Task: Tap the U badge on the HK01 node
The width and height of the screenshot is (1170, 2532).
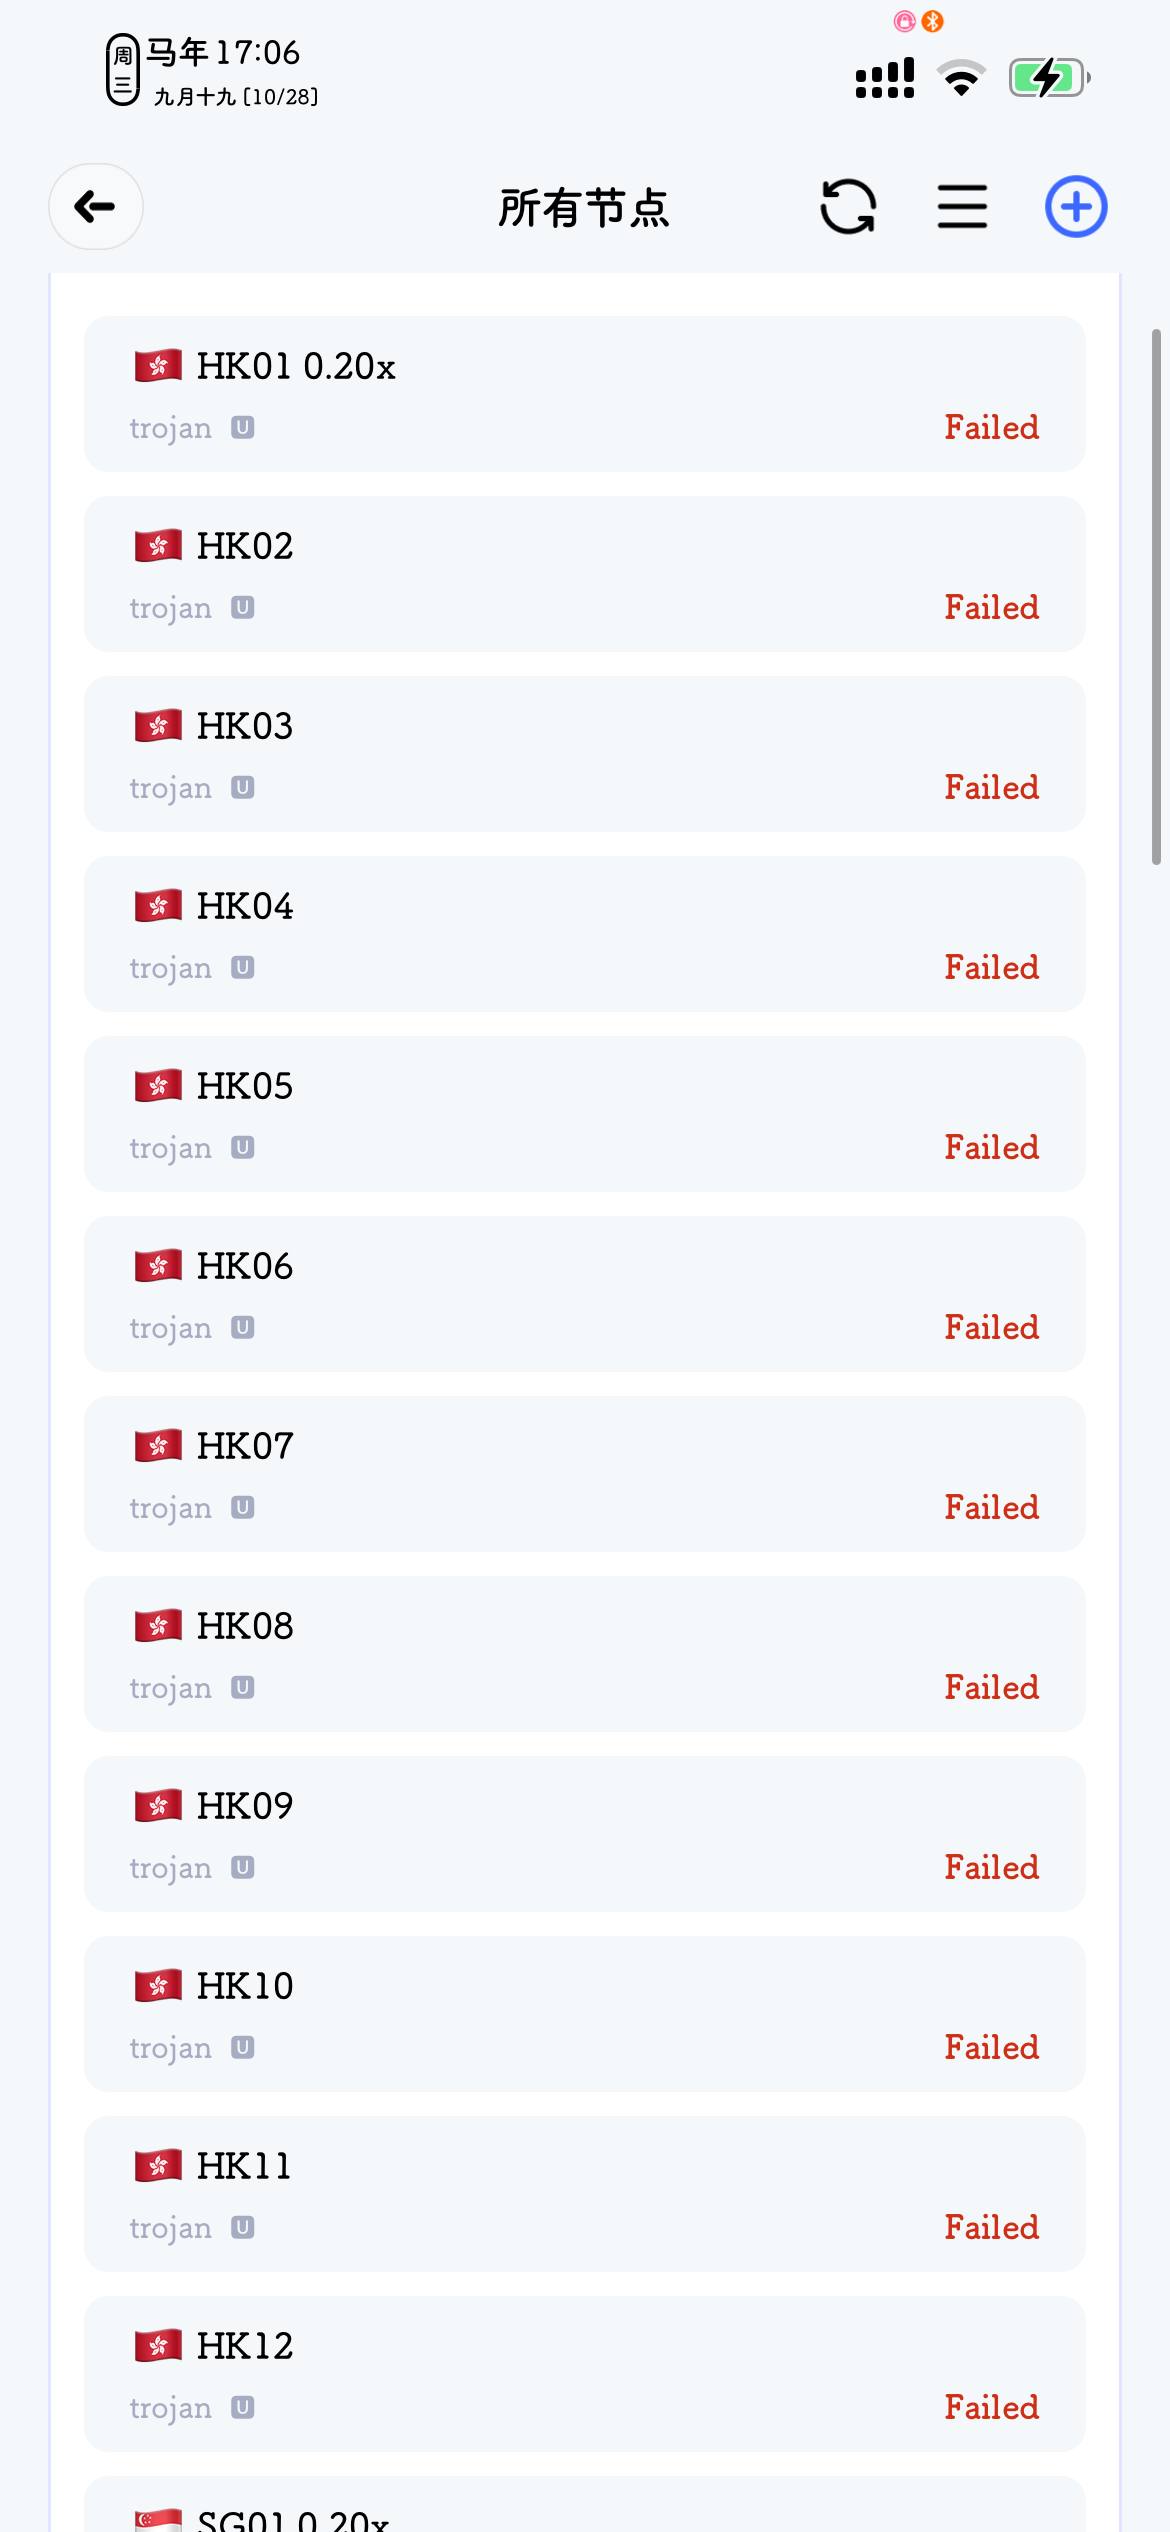Action: [243, 428]
